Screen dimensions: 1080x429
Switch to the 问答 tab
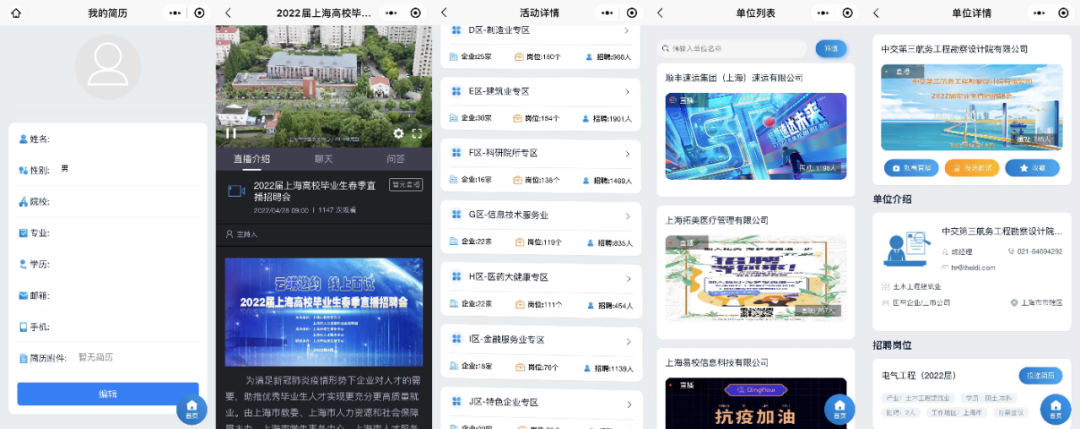point(395,159)
